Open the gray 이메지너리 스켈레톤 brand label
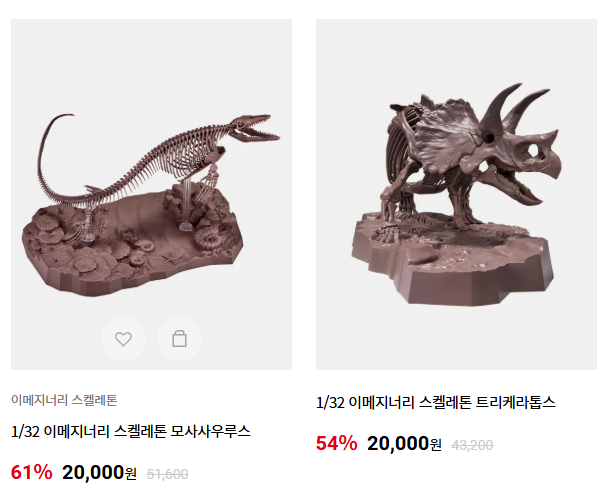Screen dimensions: 609x499 tap(64, 400)
